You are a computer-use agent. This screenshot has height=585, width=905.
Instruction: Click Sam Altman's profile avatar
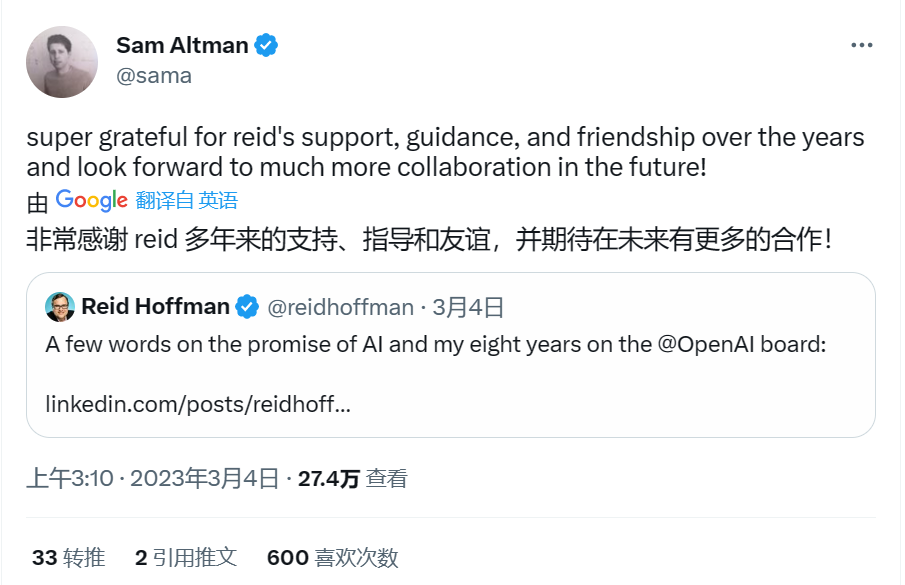tap(62, 61)
